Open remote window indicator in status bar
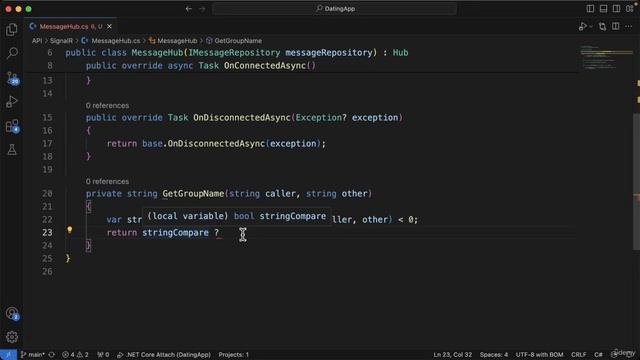The width and height of the screenshot is (640, 360). (8, 355)
